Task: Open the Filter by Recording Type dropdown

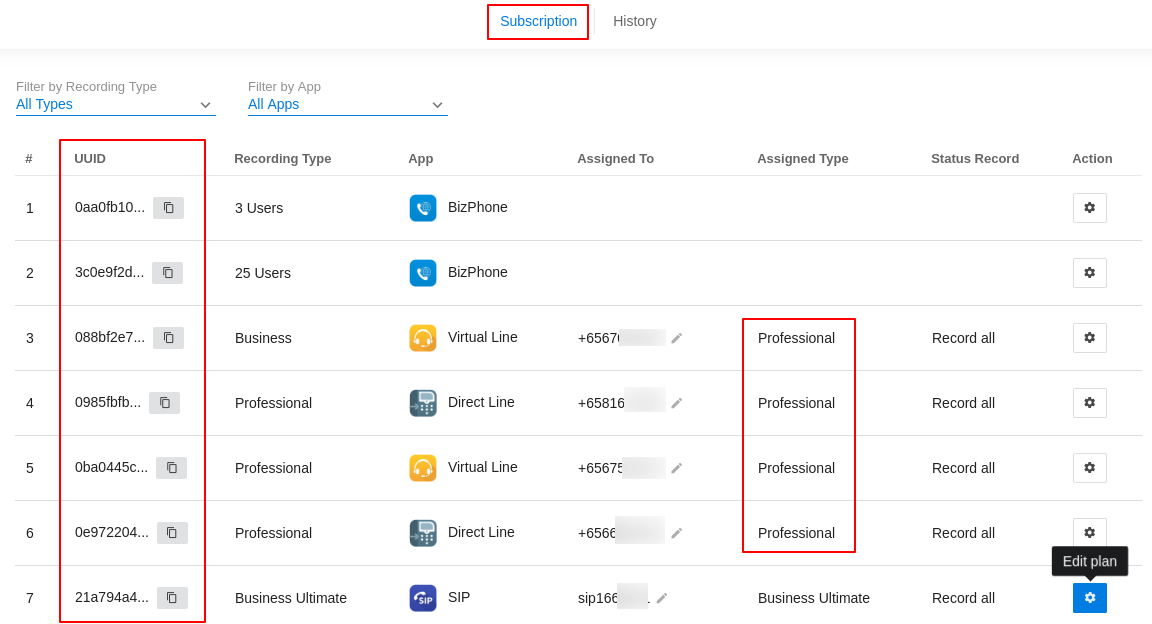Action: [115, 104]
